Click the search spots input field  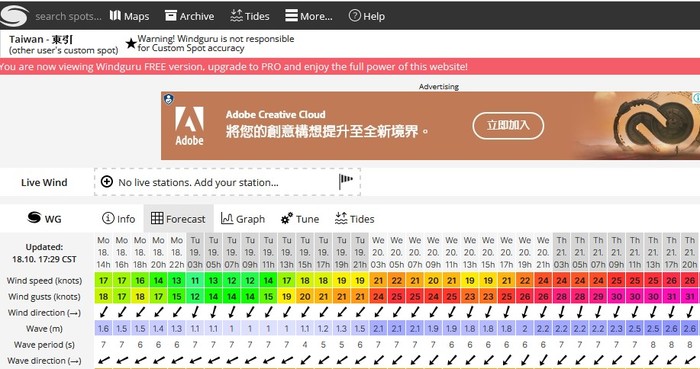(68, 17)
